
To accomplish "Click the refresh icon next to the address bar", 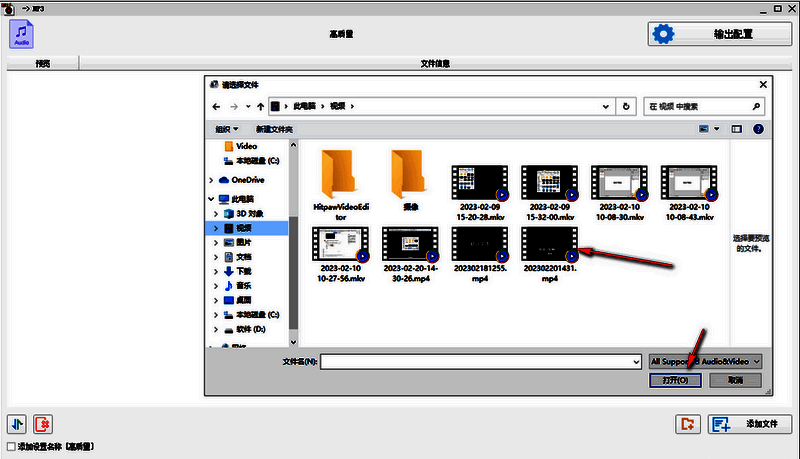I will (627, 106).
